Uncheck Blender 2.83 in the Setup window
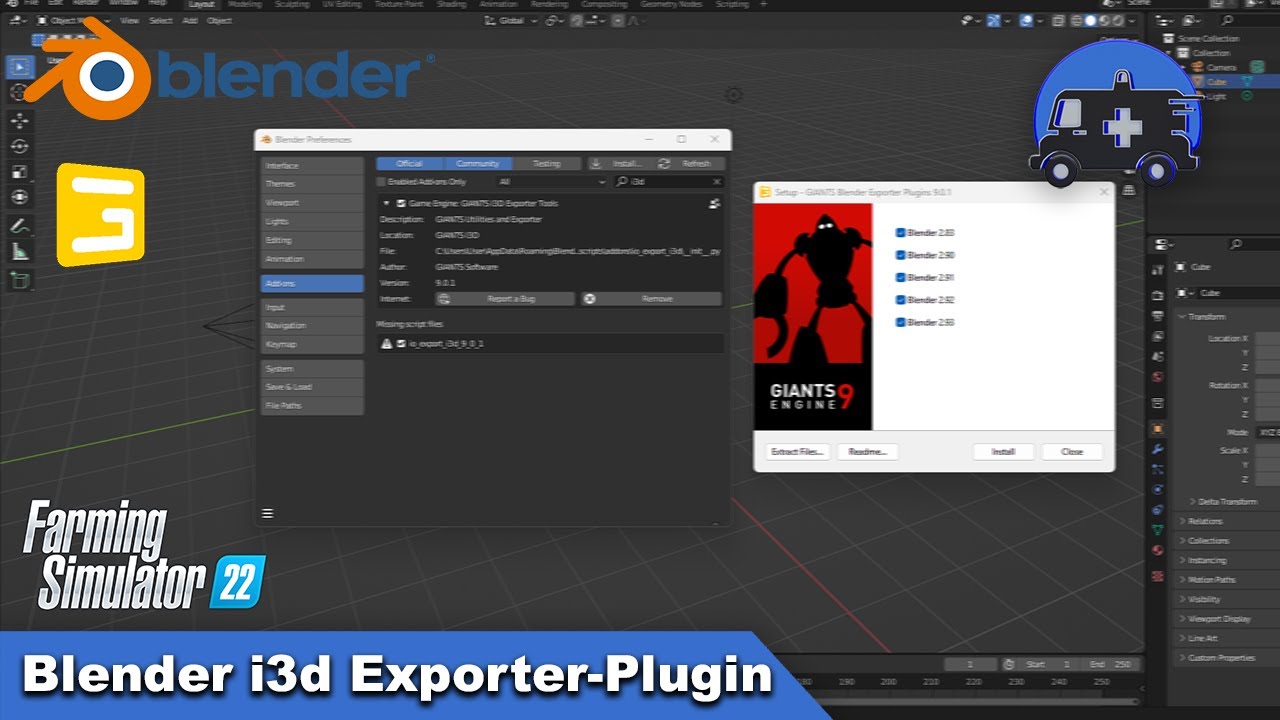This screenshot has width=1280, height=720. click(x=900, y=232)
